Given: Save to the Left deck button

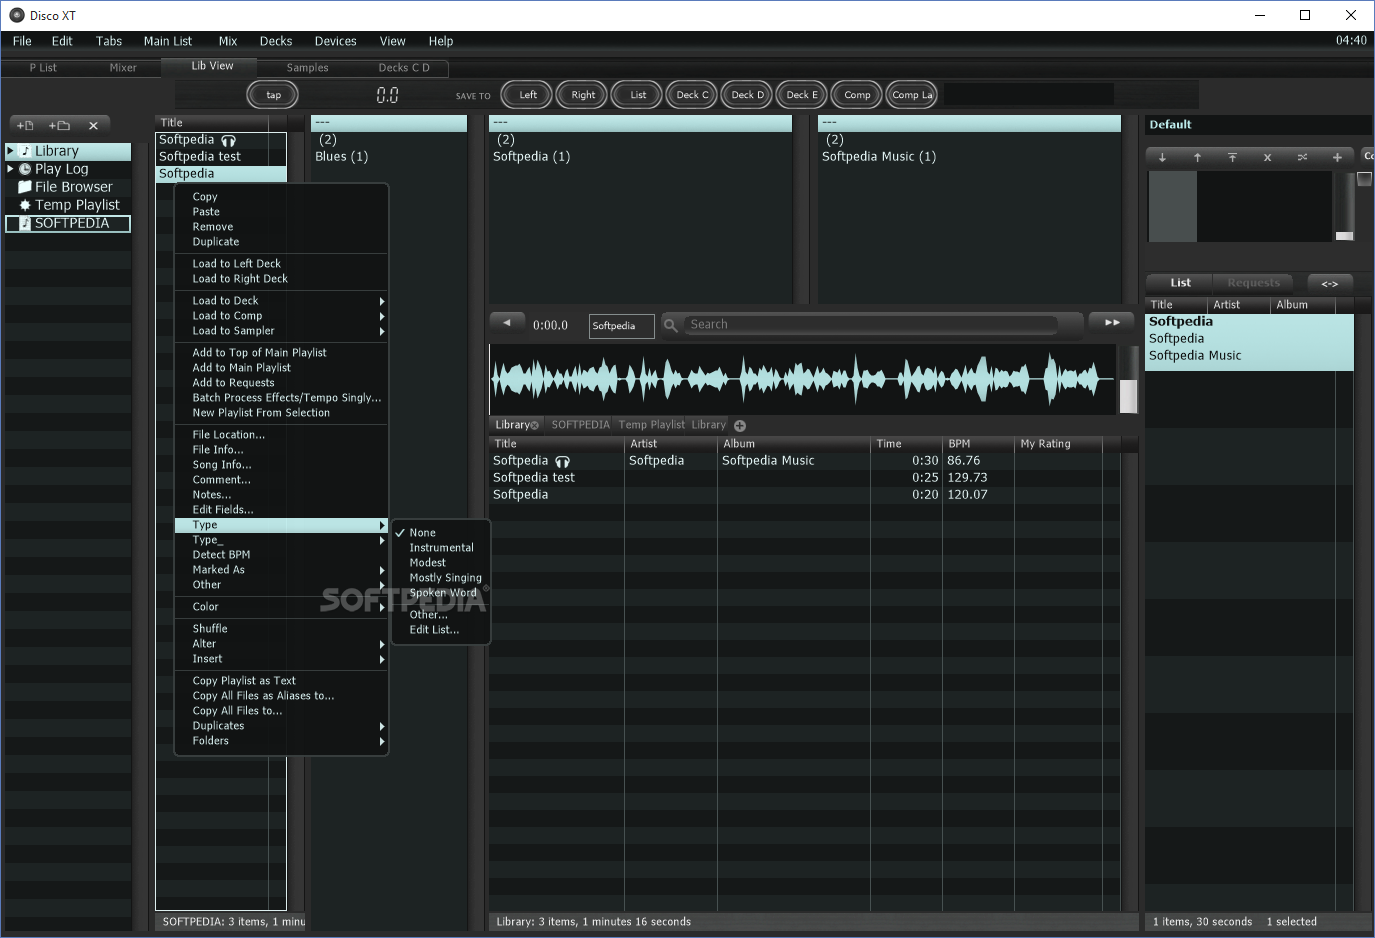Looking at the screenshot, I should (x=528, y=95).
